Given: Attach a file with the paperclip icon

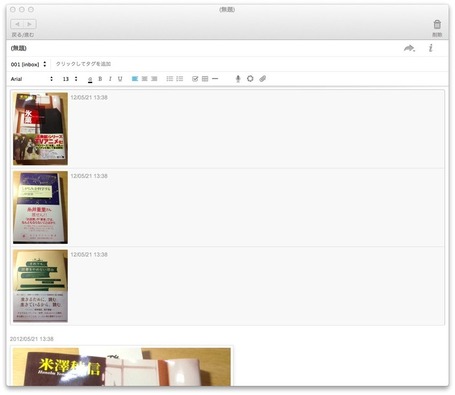Looking at the screenshot, I should (x=263, y=79).
